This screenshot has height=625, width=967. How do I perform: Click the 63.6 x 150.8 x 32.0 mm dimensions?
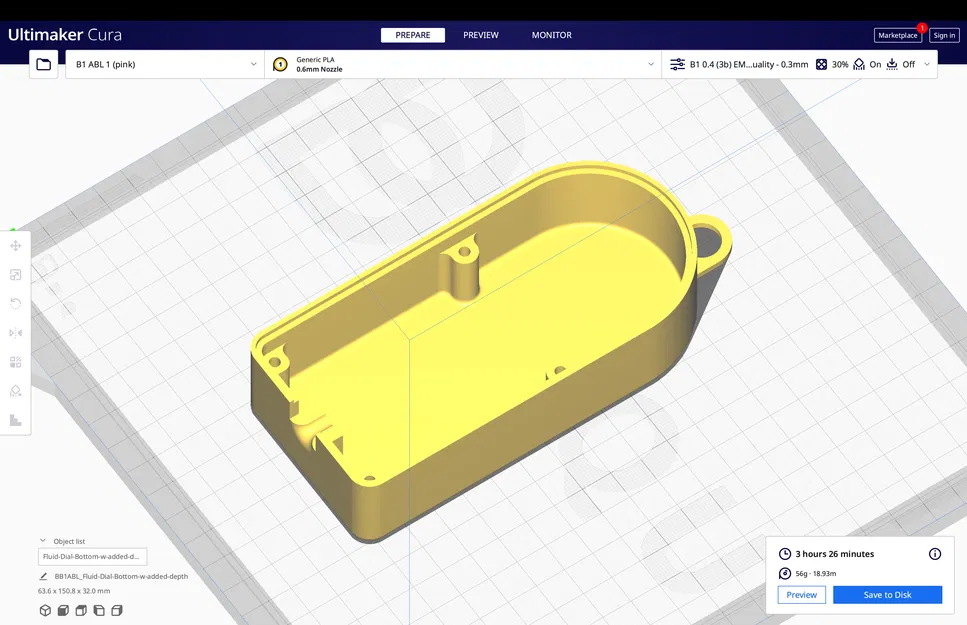coord(74,590)
